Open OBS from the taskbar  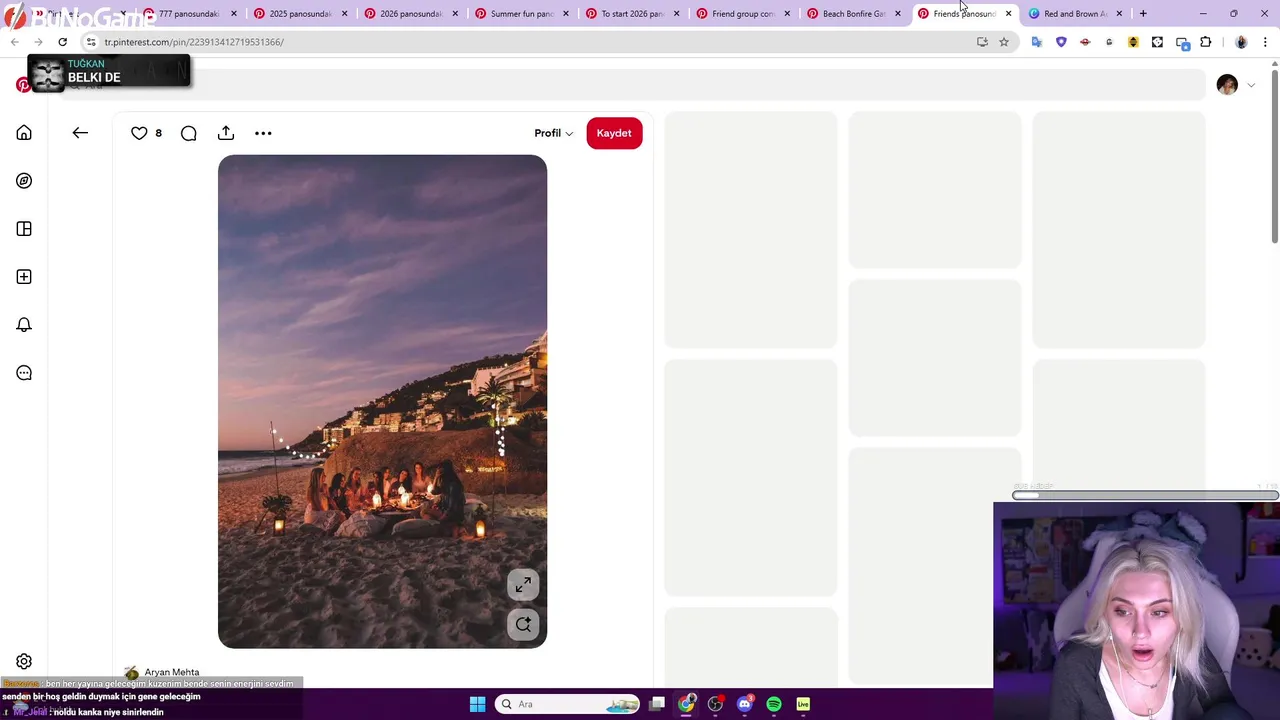pos(715,704)
